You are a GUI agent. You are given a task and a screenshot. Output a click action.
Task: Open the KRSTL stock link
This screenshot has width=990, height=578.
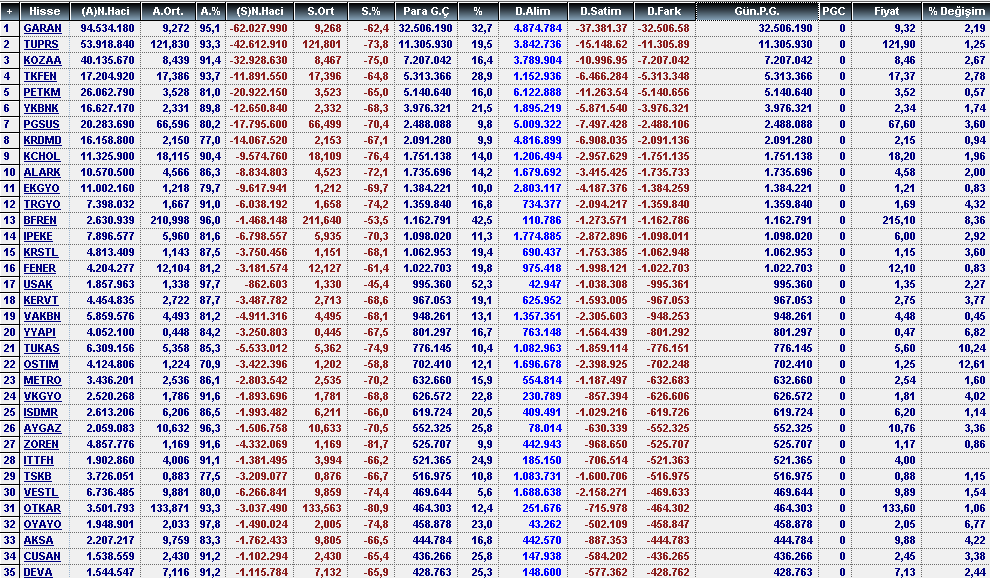click(x=40, y=252)
